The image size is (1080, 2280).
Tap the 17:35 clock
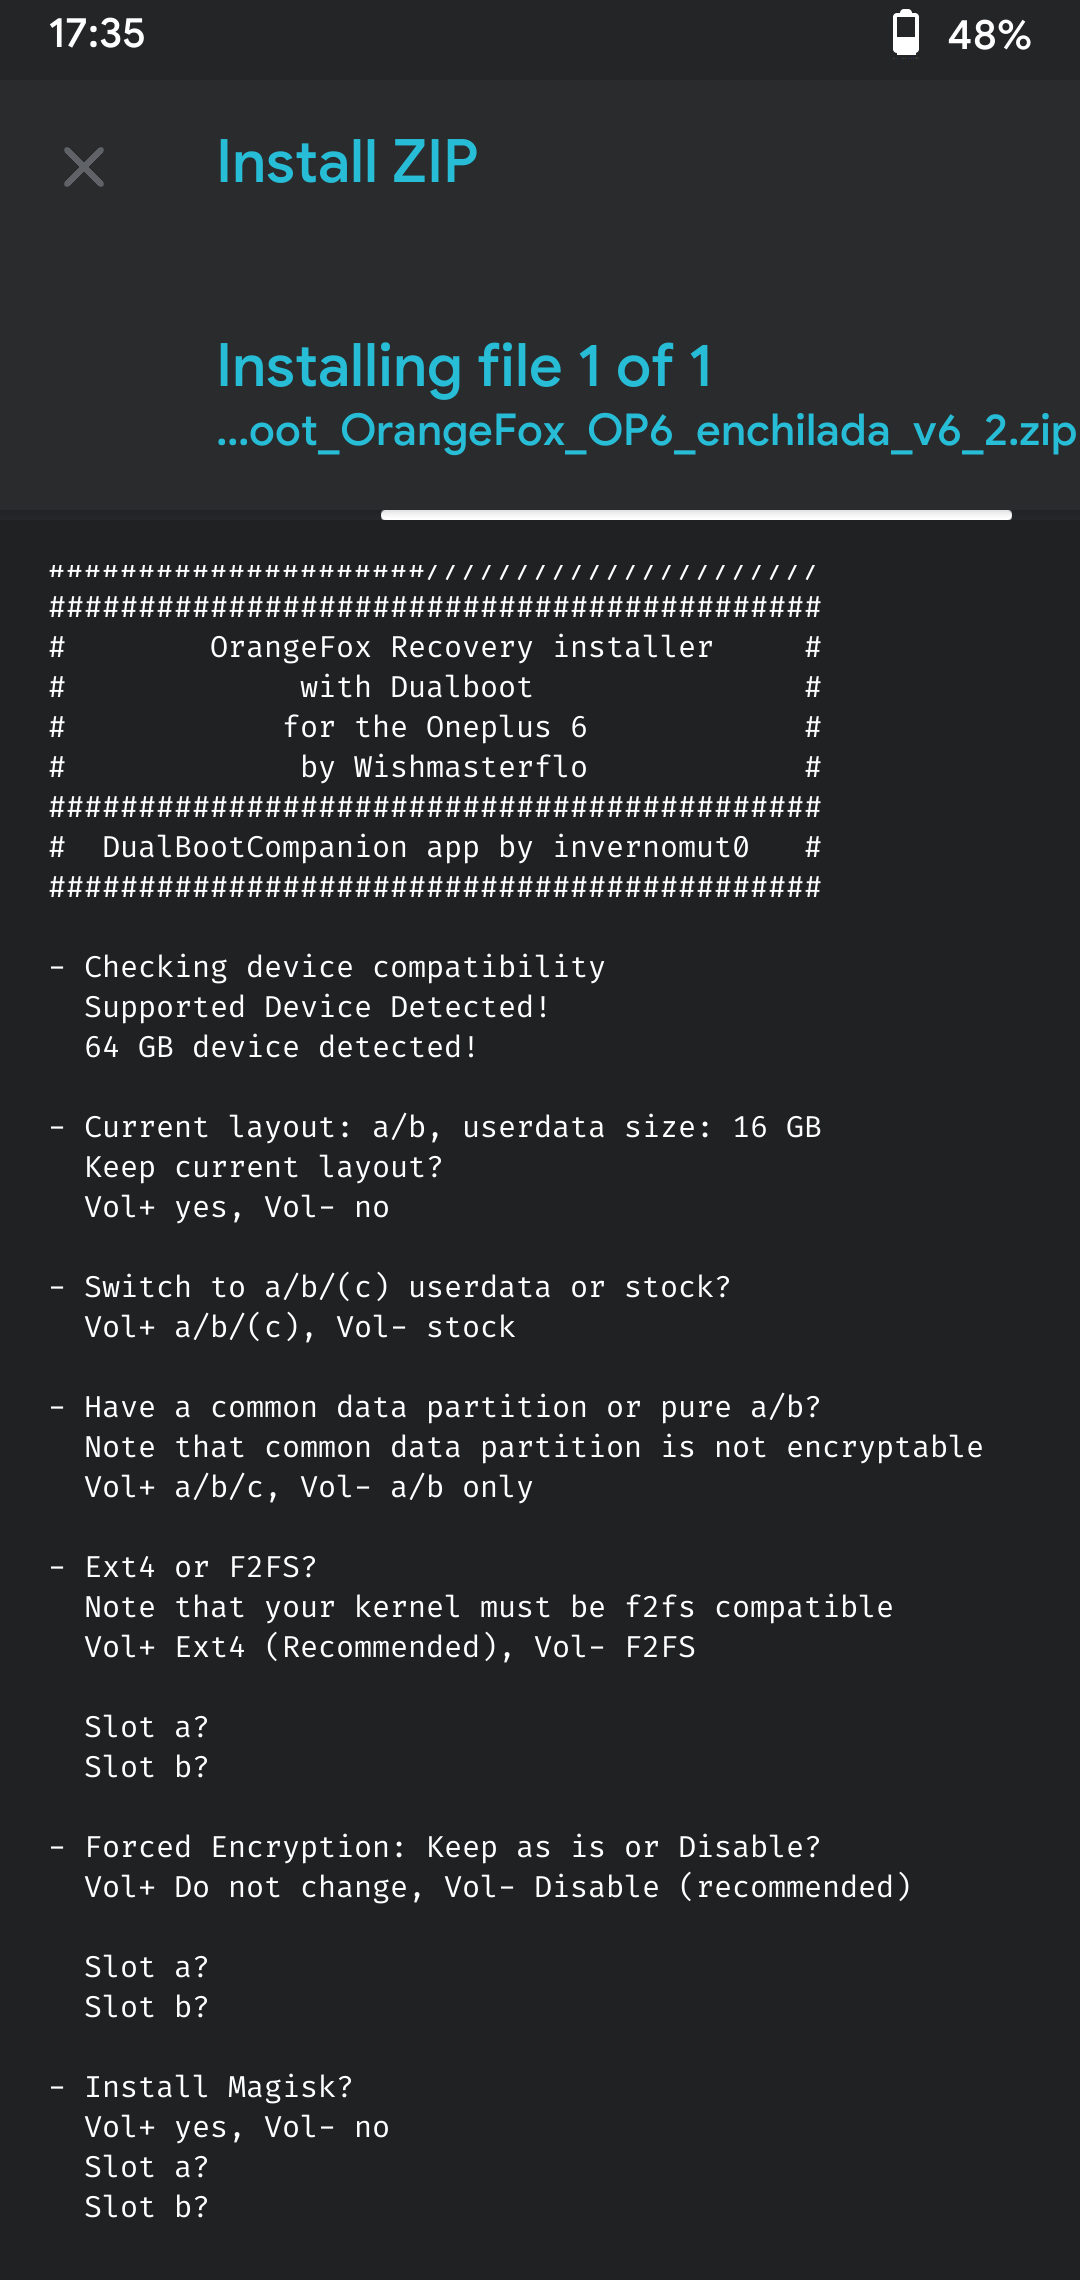pos(97,34)
